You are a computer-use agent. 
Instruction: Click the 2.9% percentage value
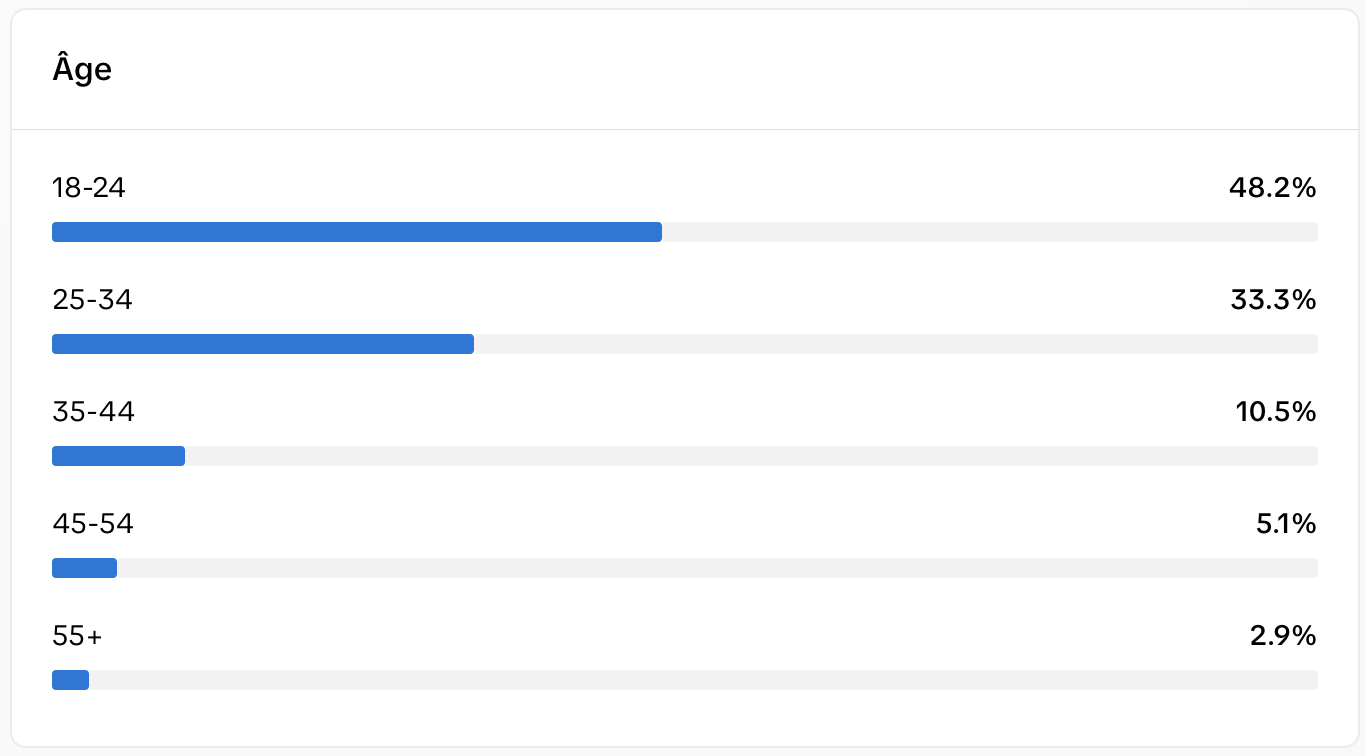[x=1283, y=636]
